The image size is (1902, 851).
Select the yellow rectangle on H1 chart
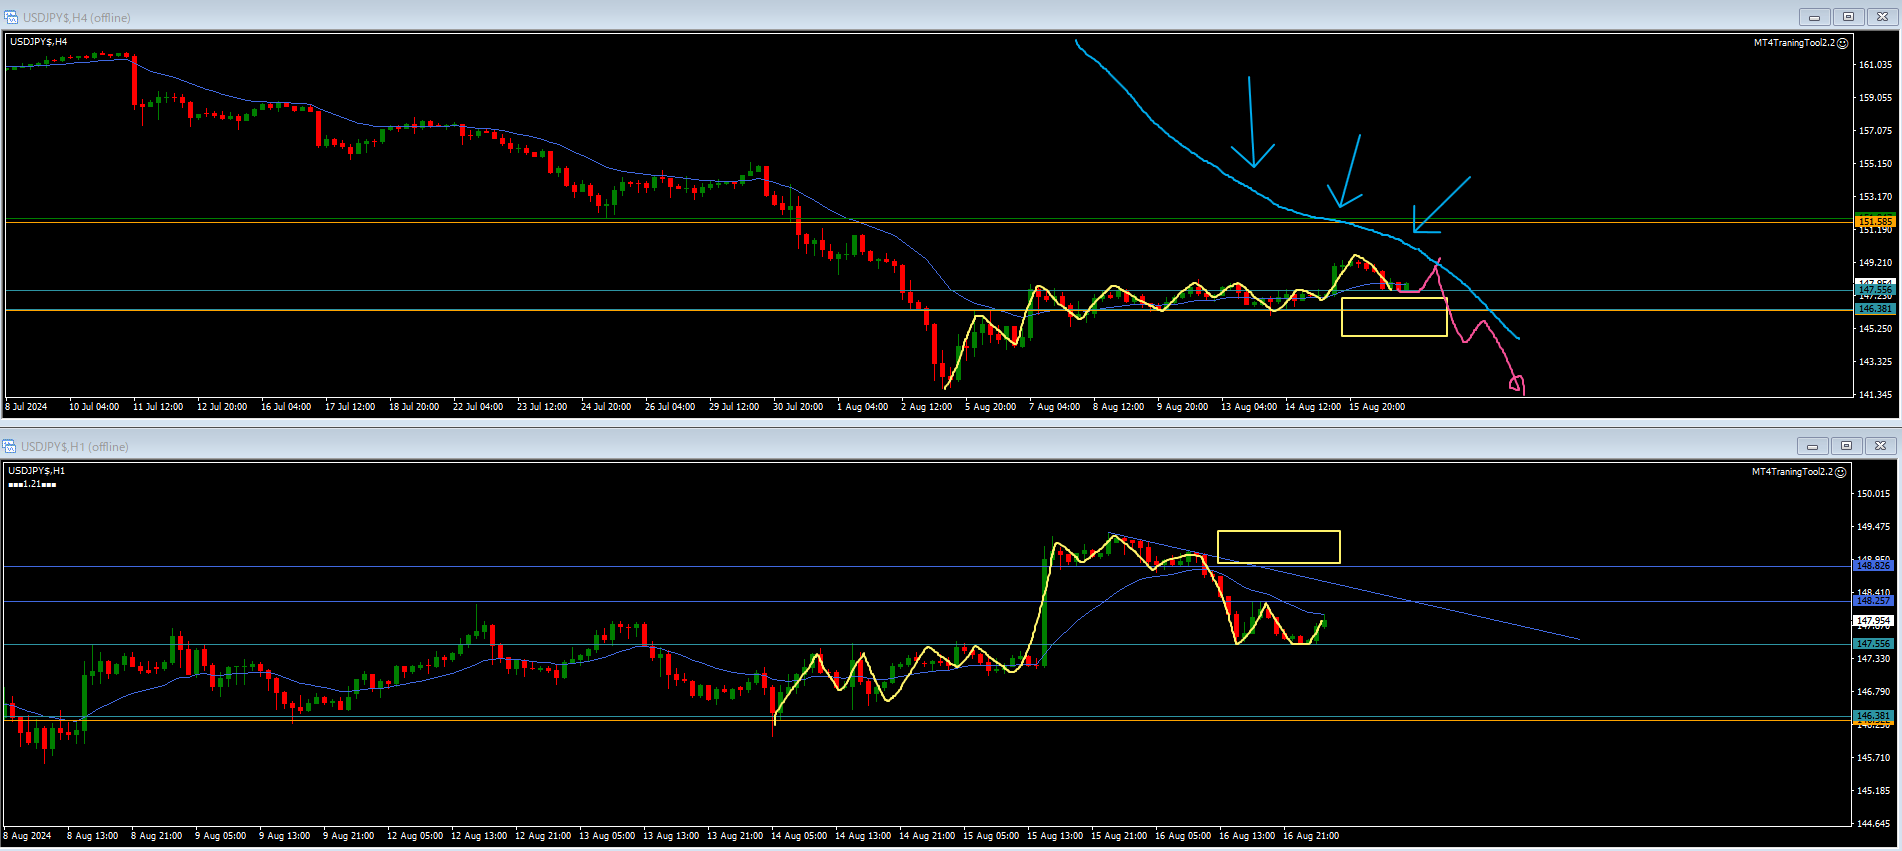tap(1278, 532)
